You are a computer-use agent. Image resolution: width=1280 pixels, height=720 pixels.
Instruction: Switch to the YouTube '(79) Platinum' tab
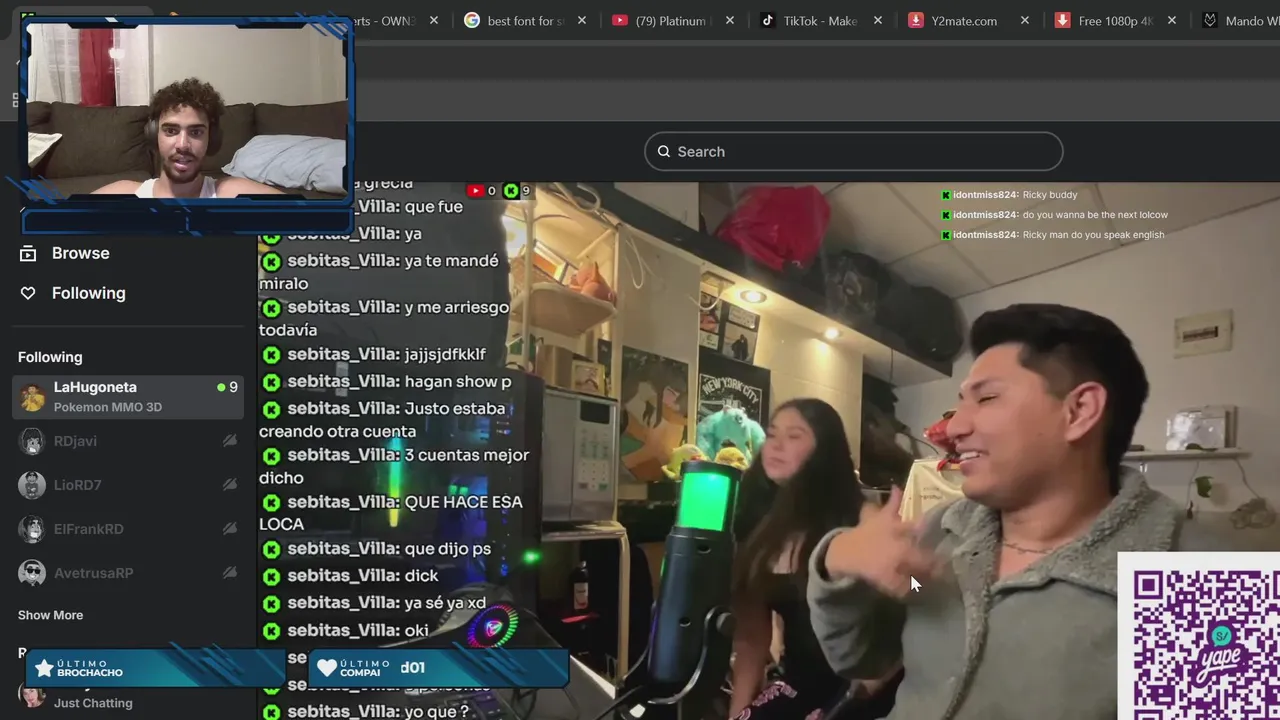673,20
